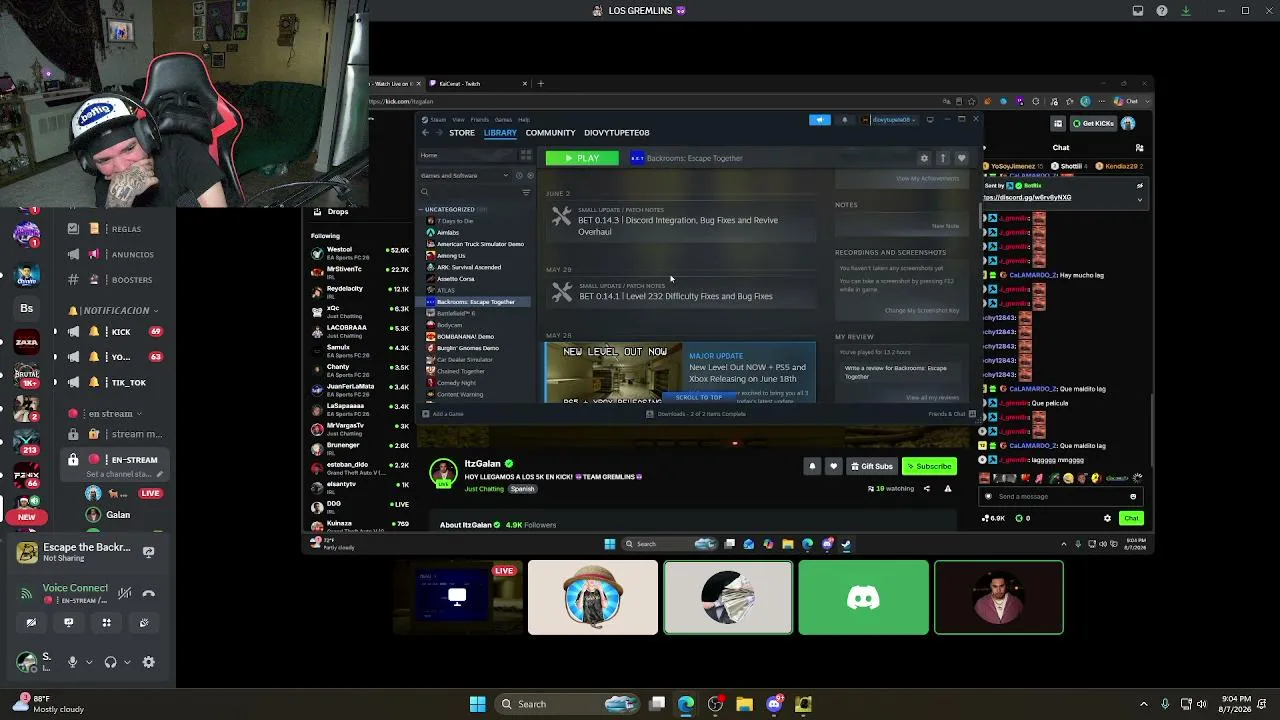
Task: Open the New Level Out Now thumbnail
Action: tap(614, 372)
